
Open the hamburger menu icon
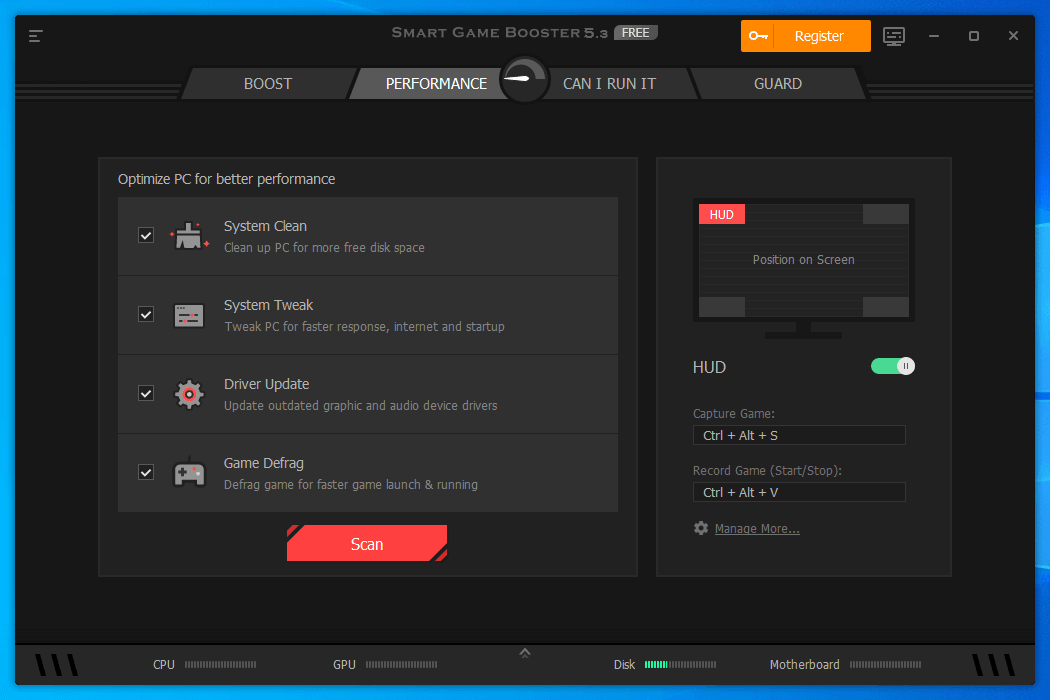pos(36,36)
